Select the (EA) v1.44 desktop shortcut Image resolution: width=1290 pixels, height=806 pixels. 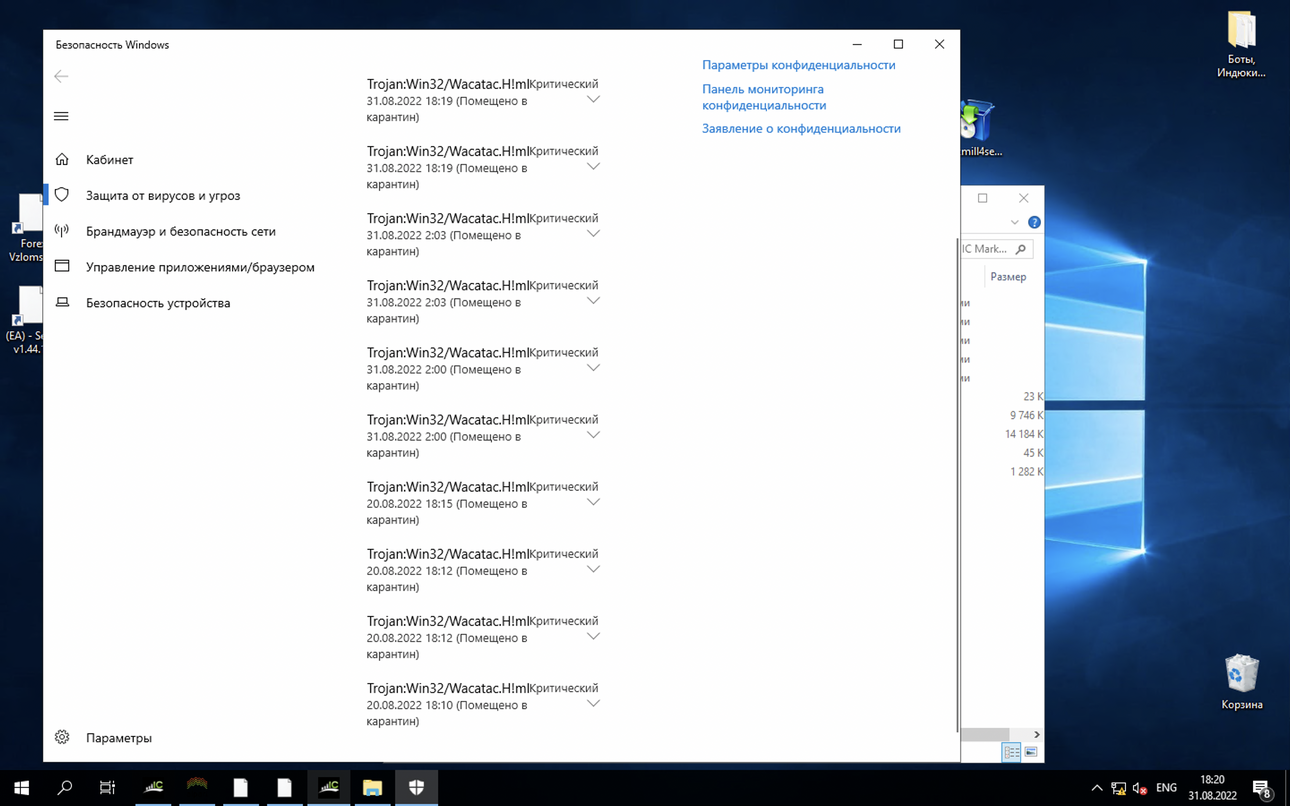pos(26,322)
